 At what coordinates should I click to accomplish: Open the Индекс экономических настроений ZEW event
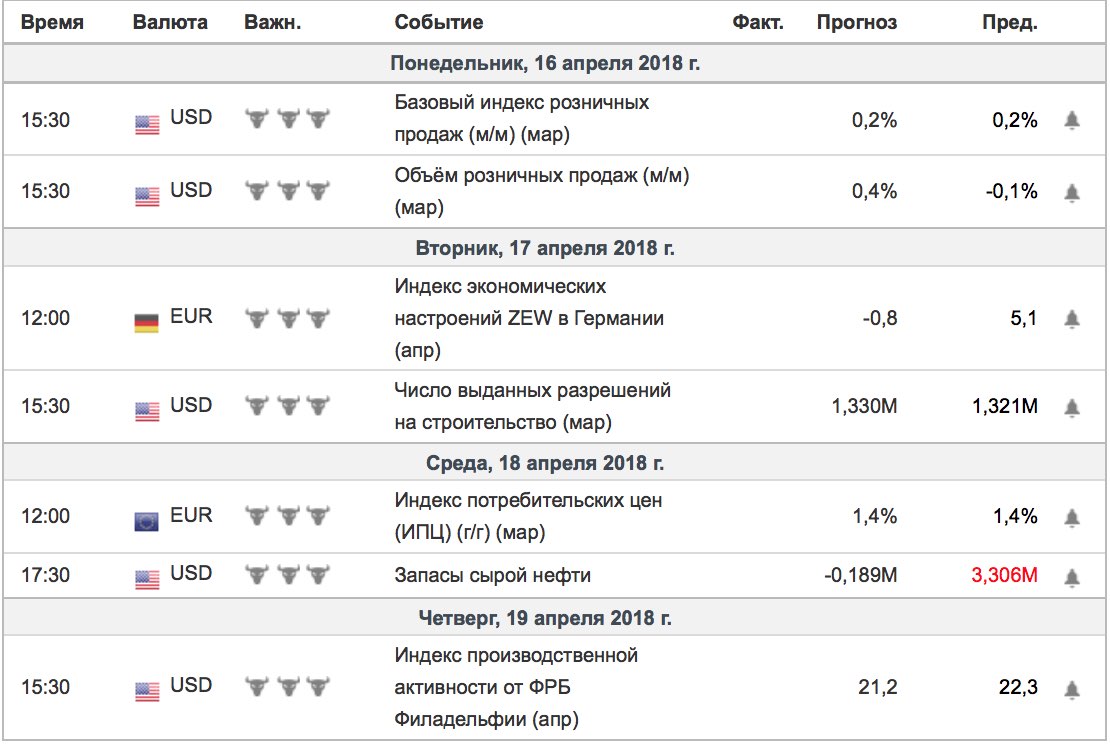529,319
